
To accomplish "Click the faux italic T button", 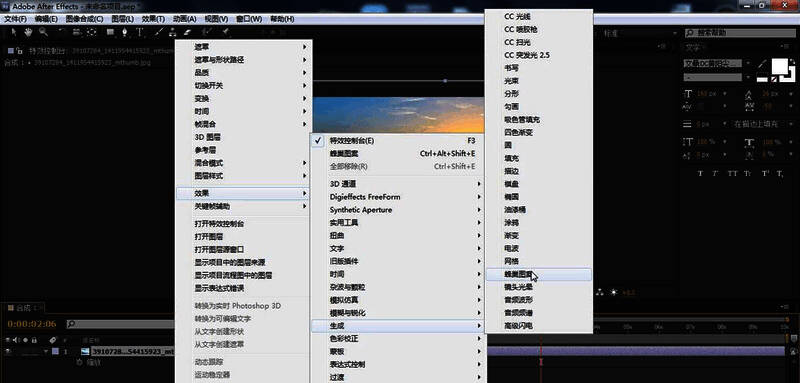I will [715, 174].
